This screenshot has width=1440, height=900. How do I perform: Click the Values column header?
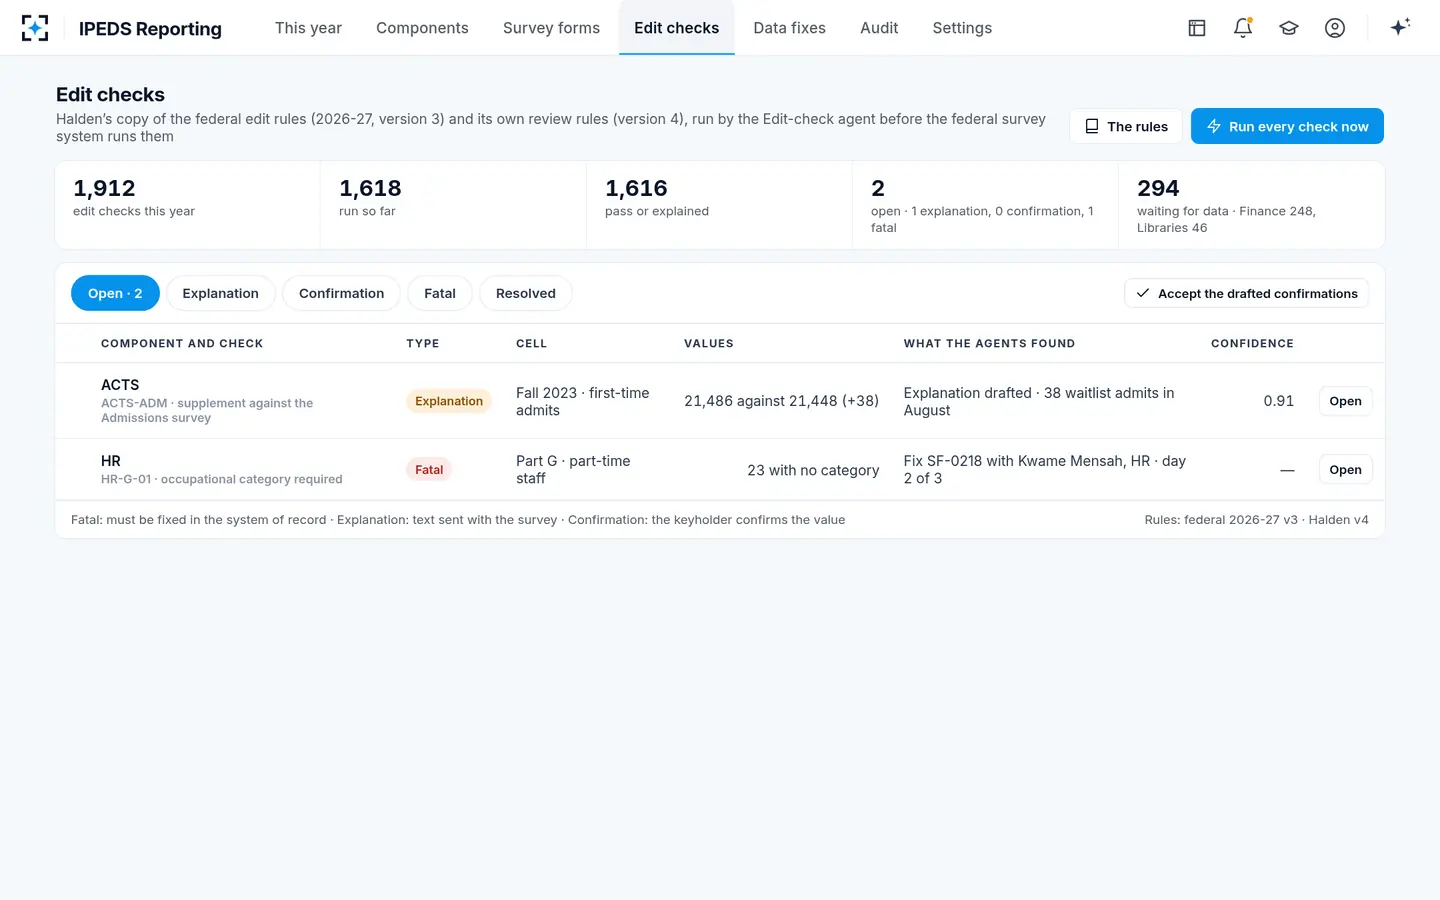click(x=709, y=343)
